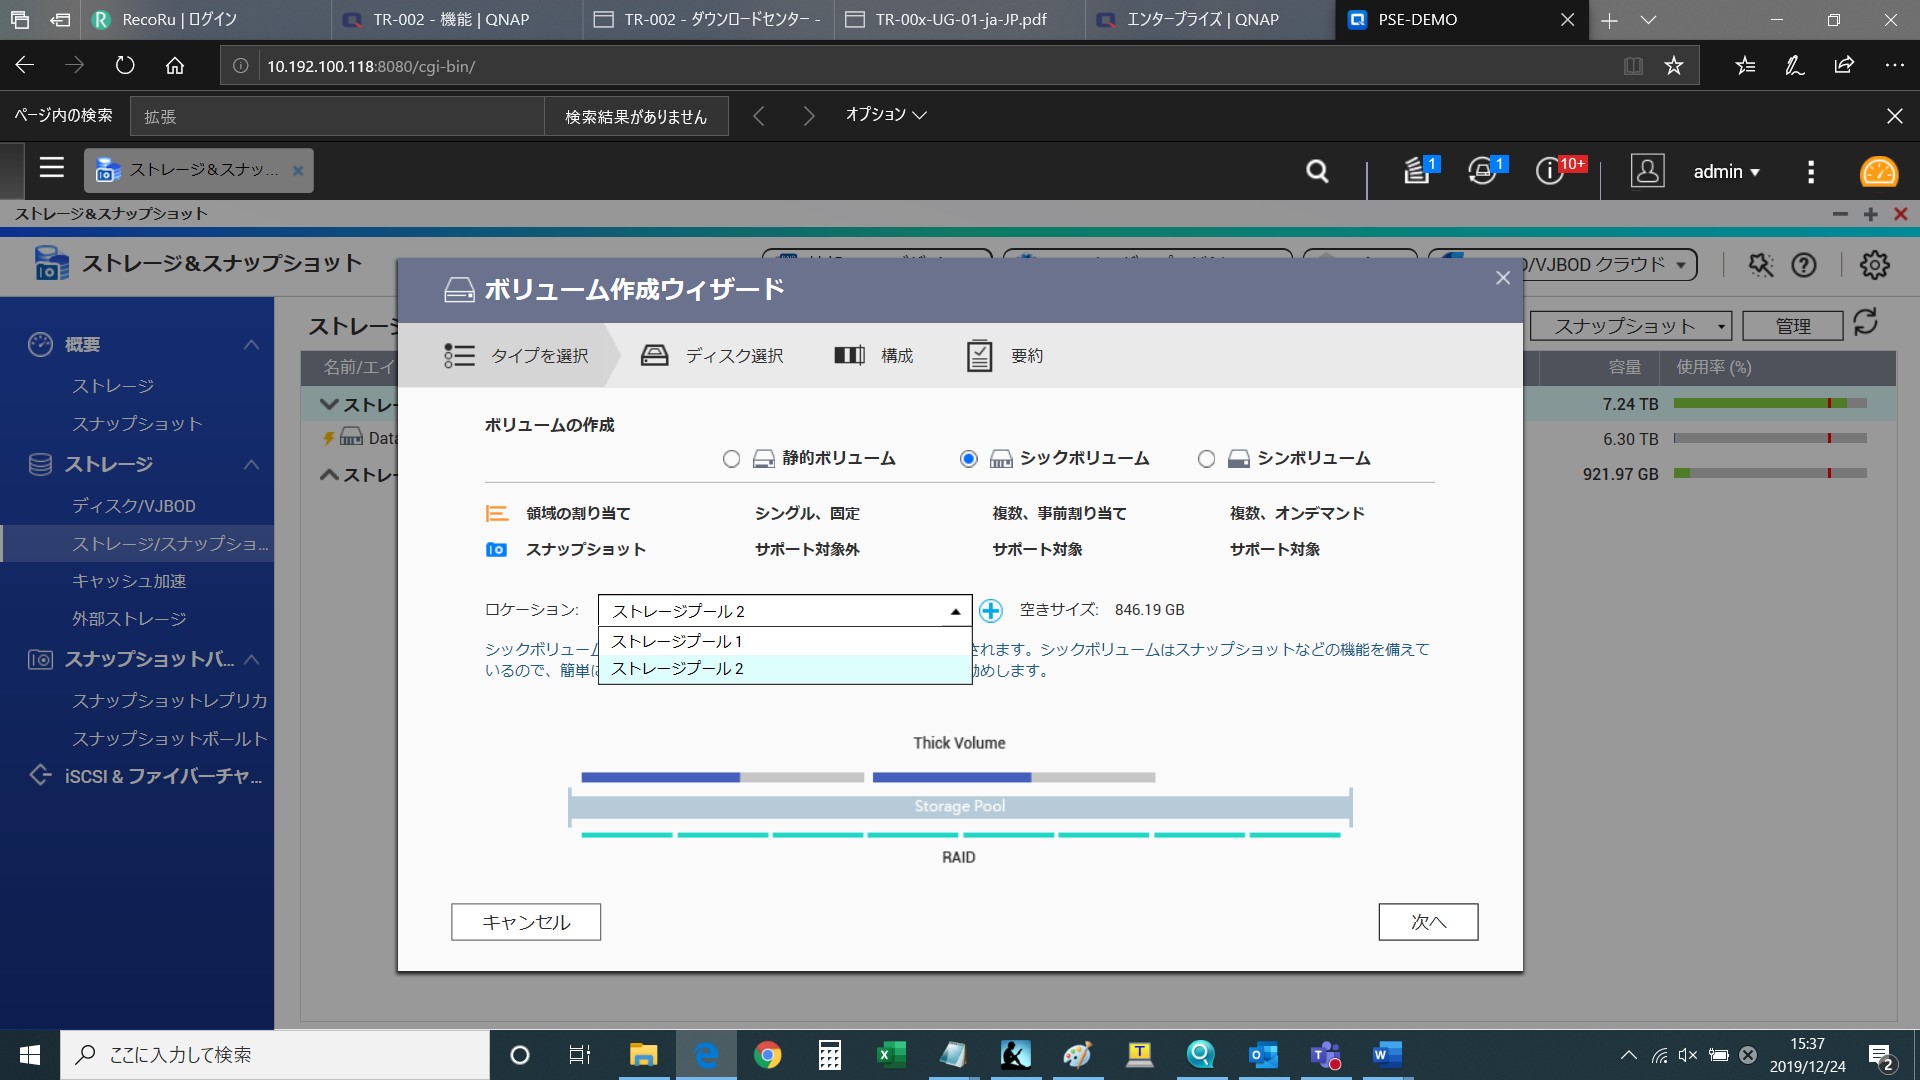Viewport: 1920px width, 1080px height.
Task: Switch to the TR-00x-UG-01-ja-JP.pdf browser tab
Action: [960, 19]
